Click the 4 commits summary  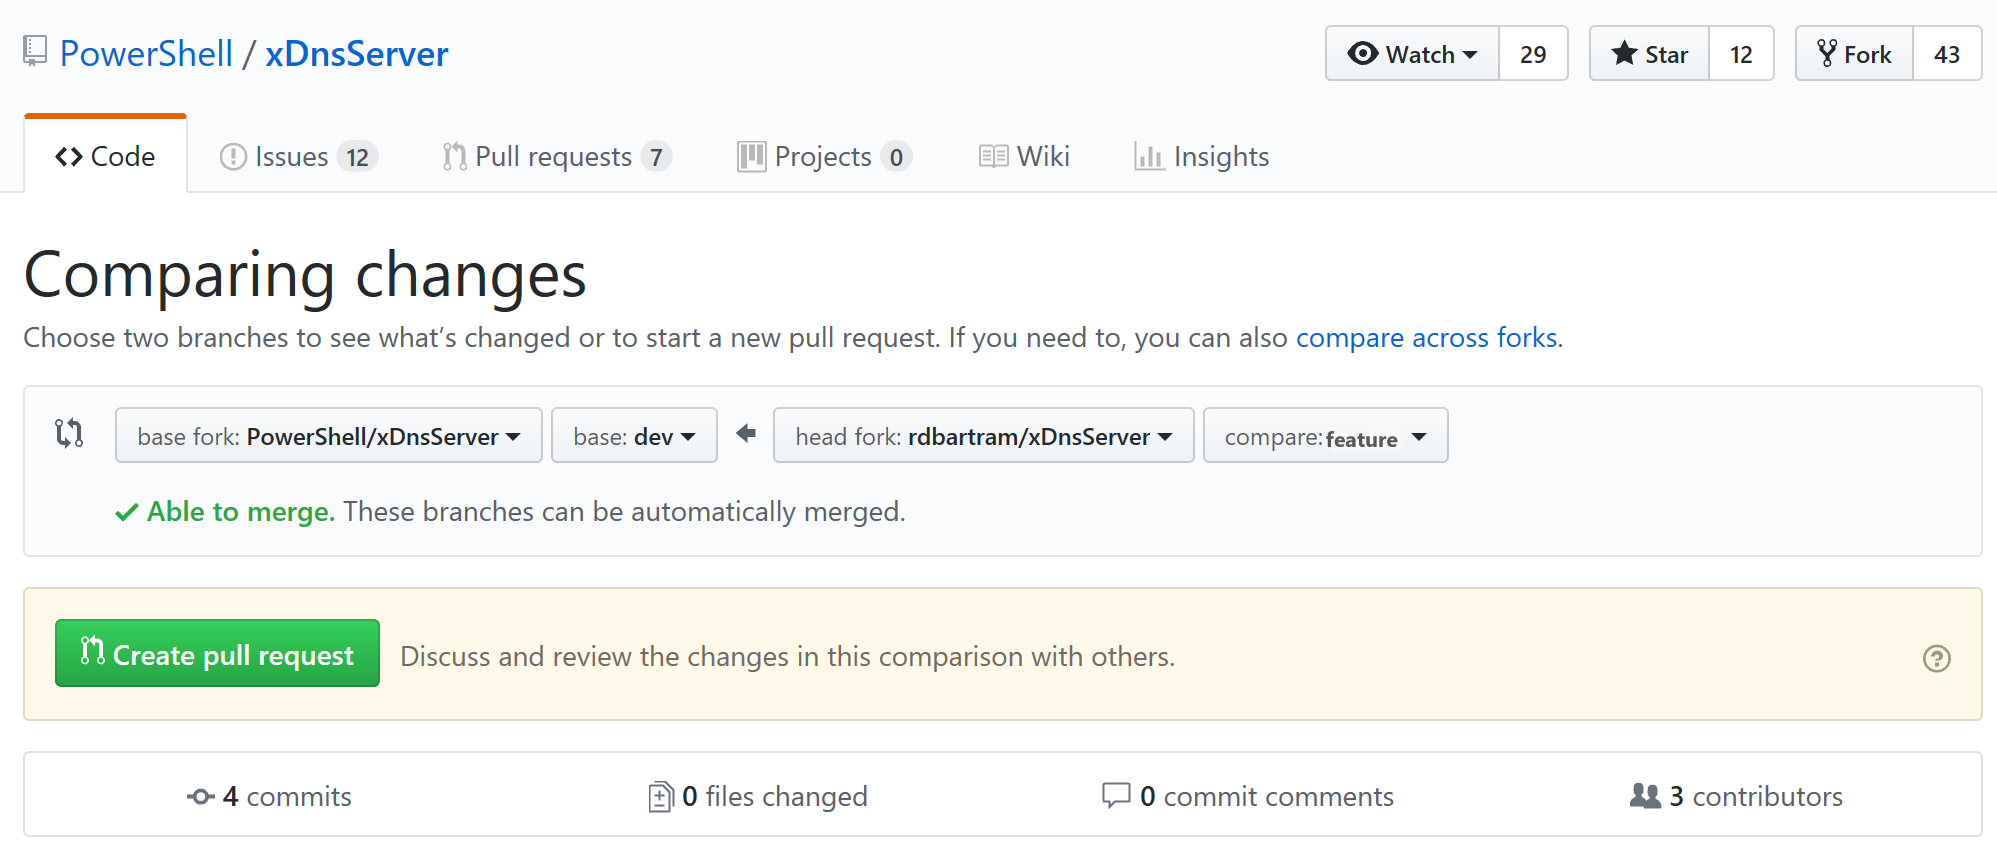click(x=269, y=796)
